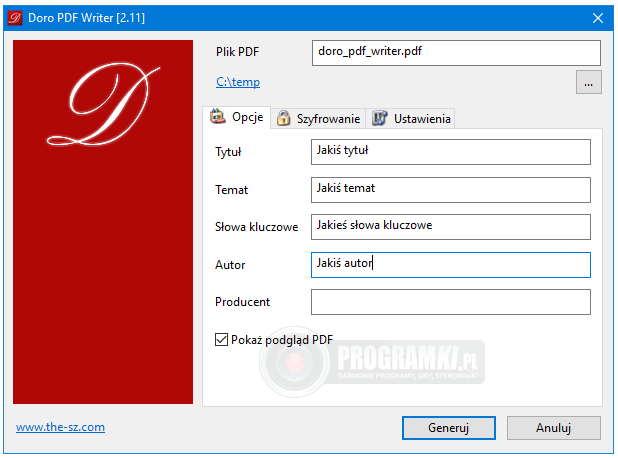This screenshot has height=458, width=618.
Task: Click the Autor label
Action: pos(230,265)
